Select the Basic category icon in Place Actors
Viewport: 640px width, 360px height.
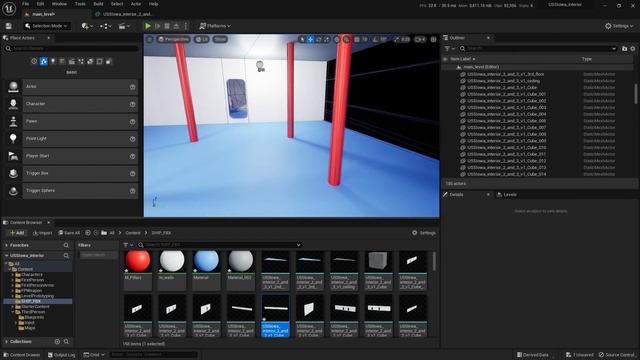point(44,62)
